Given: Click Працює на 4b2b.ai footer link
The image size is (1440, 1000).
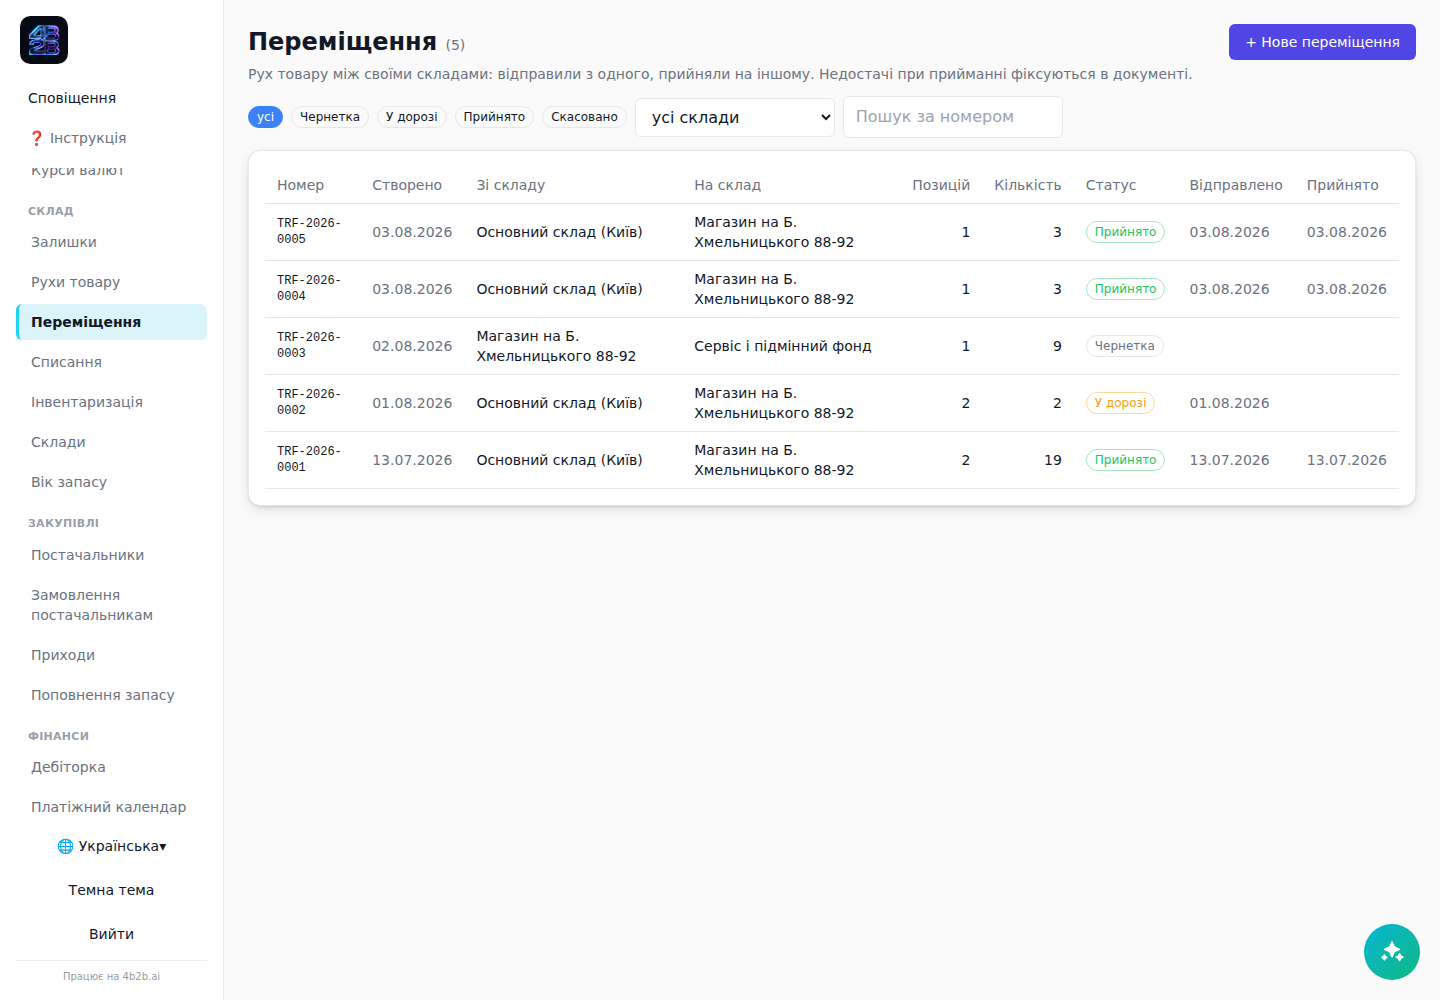Looking at the screenshot, I should (111, 976).
